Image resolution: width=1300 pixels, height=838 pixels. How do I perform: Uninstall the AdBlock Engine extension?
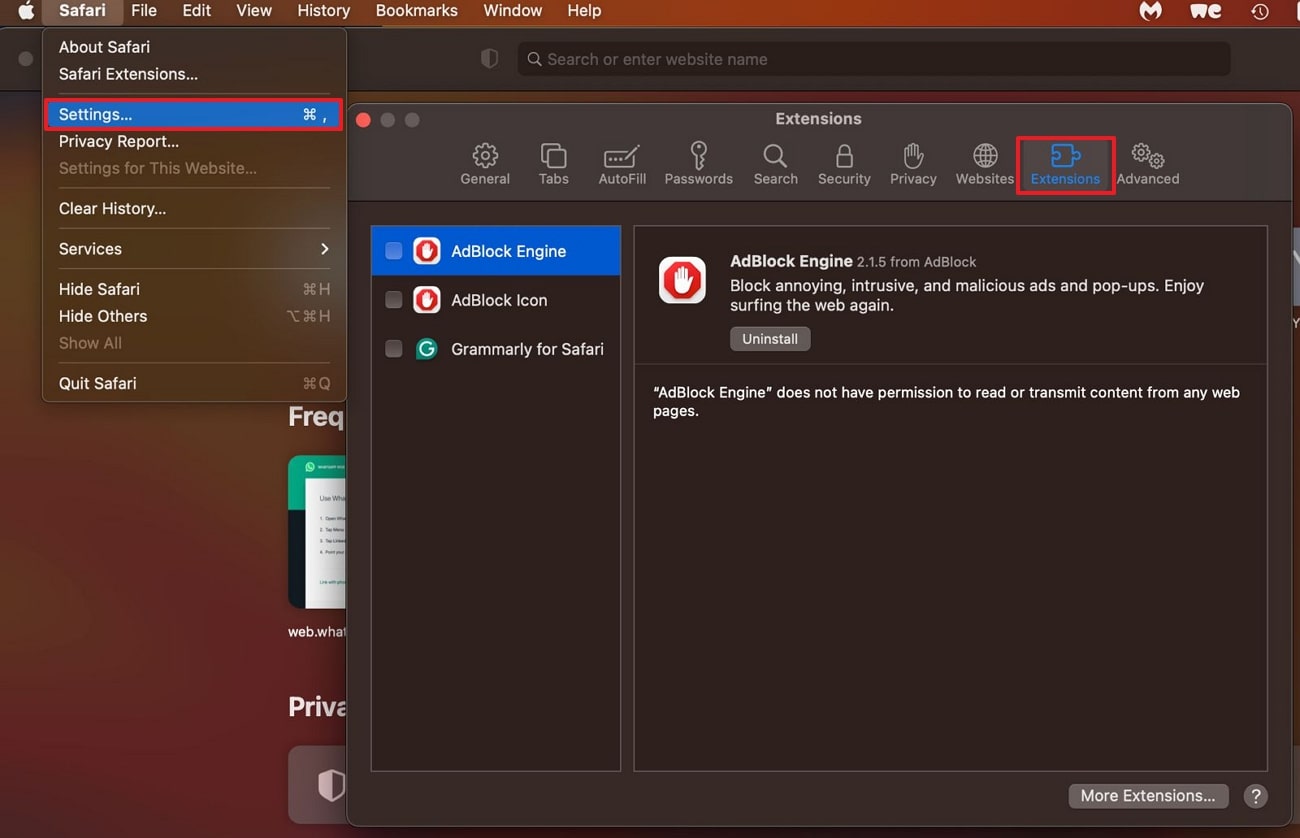pos(770,339)
